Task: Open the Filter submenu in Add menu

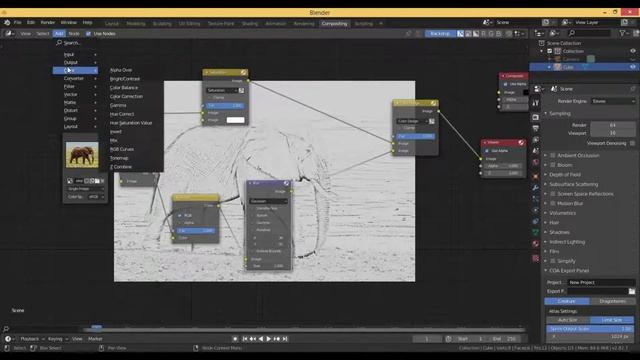Action: [x=76, y=87]
